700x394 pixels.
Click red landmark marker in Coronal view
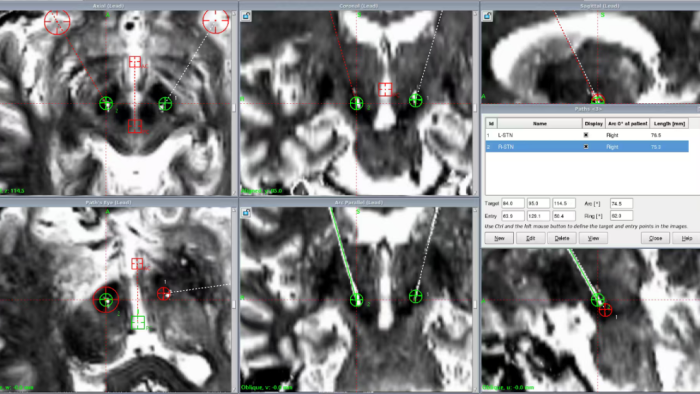385,89
